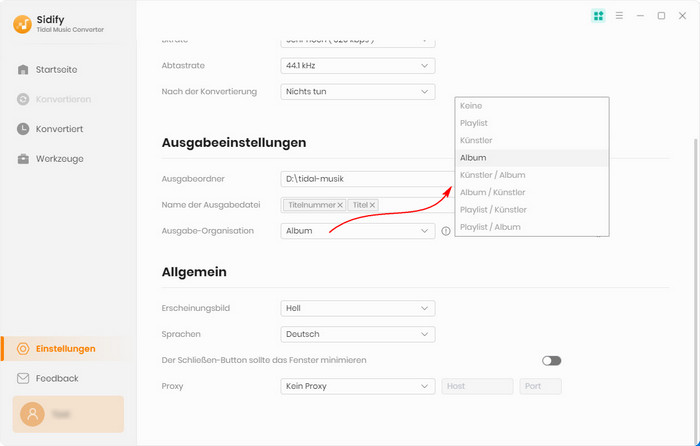Open the Nach der Konvertierung dropdown
The width and height of the screenshot is (700, 446).
(x=358, y=92)
